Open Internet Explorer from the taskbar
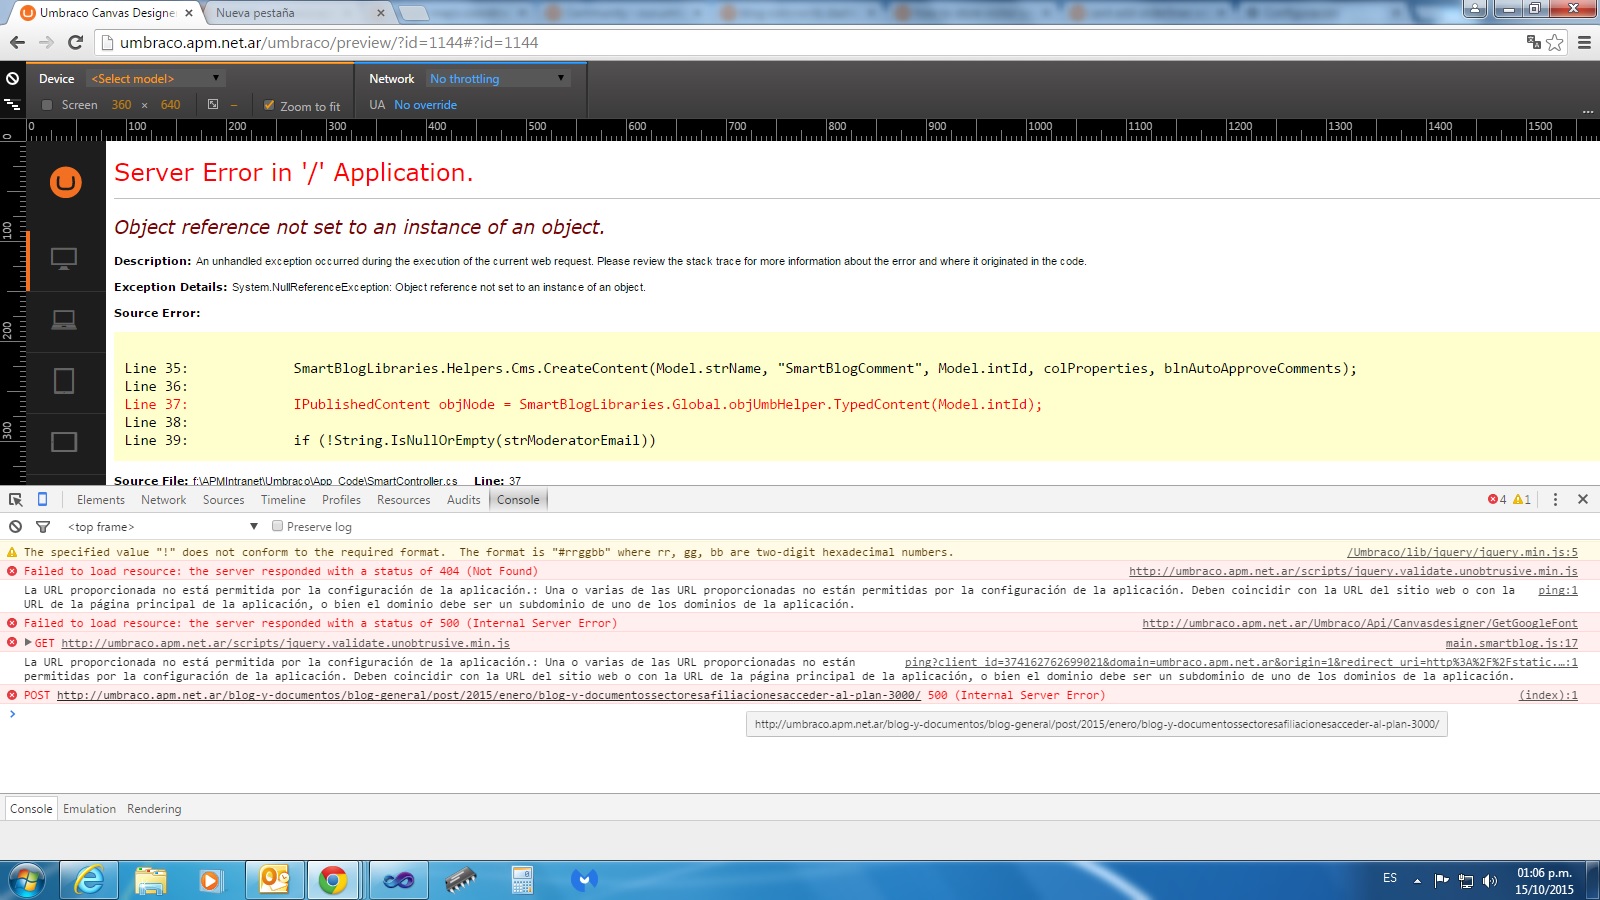1600x900 pixels. pyautogui.click(x=89, y=880)
